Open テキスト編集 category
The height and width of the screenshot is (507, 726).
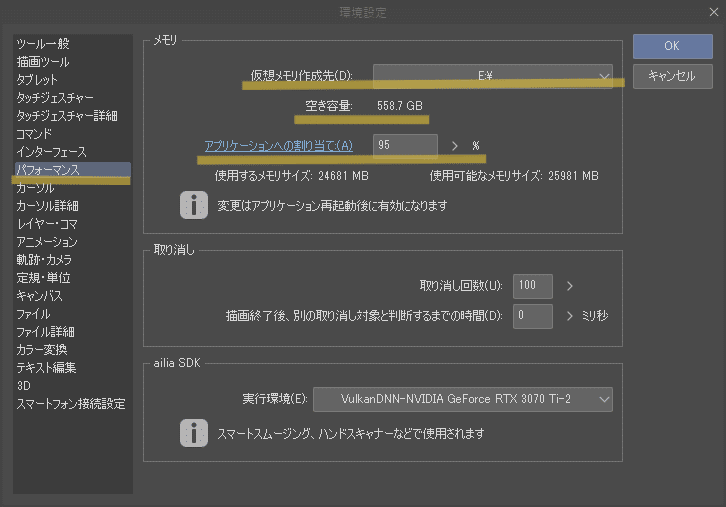pyautogui.click(x=46, y=368)
